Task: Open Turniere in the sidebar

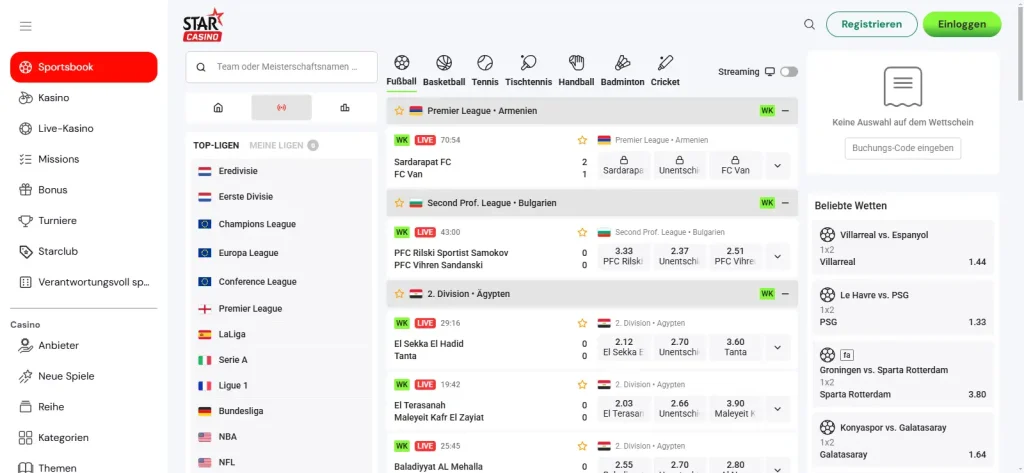Action: 84,221
